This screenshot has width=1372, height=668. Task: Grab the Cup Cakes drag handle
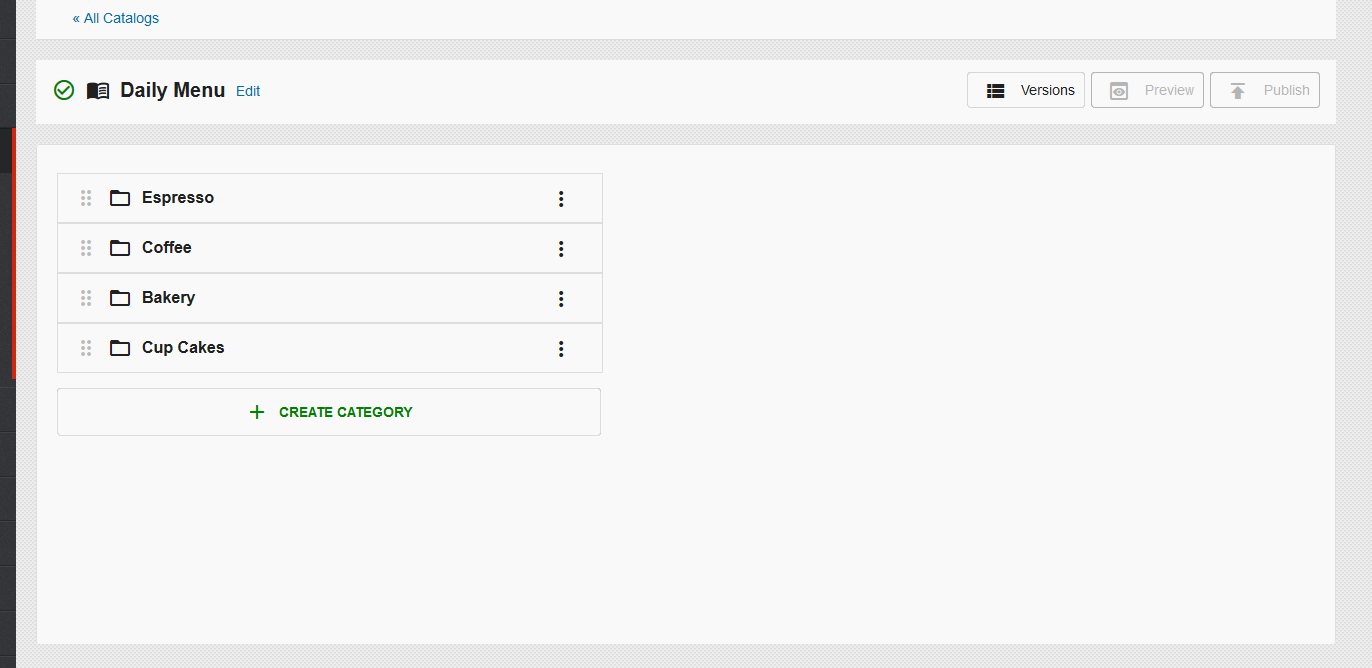pos(86,348)
